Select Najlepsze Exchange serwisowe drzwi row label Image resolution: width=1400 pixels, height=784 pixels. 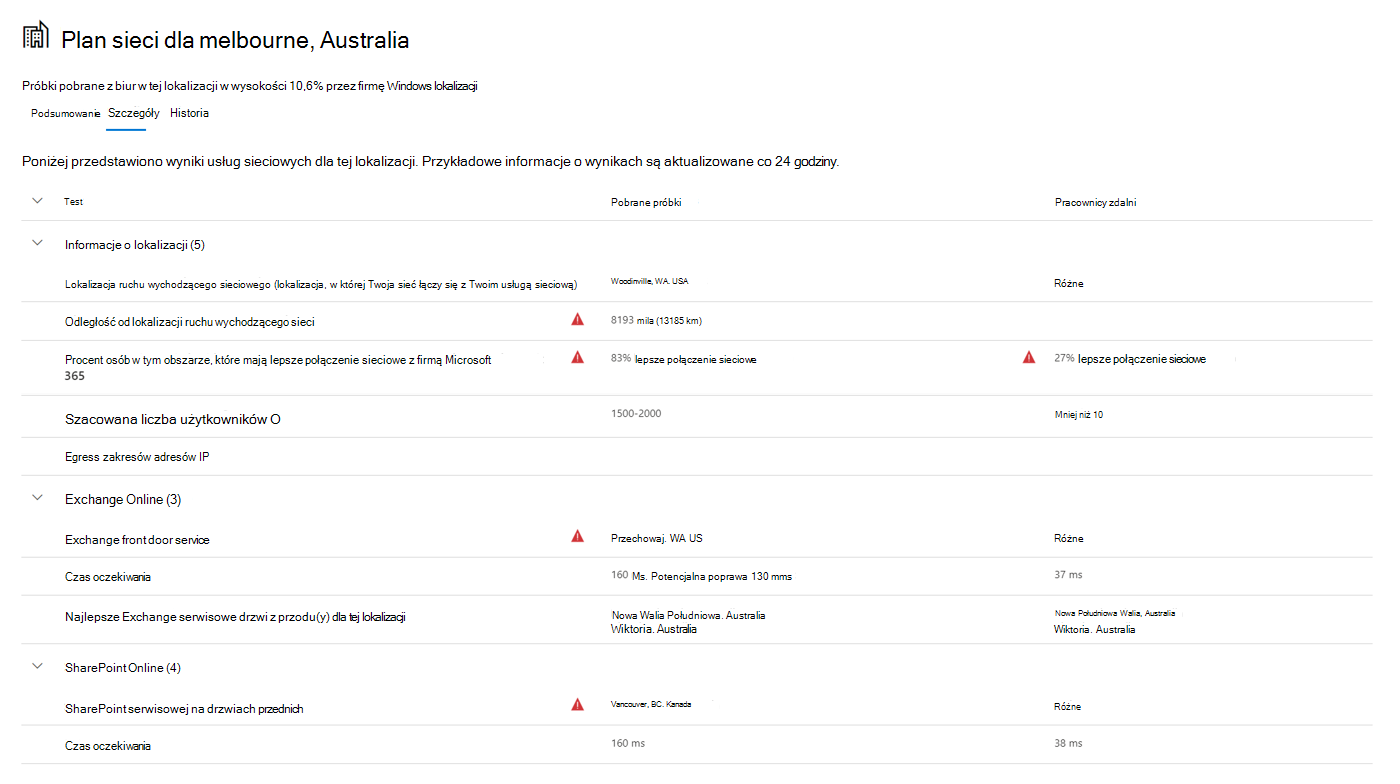coord(234,617)
